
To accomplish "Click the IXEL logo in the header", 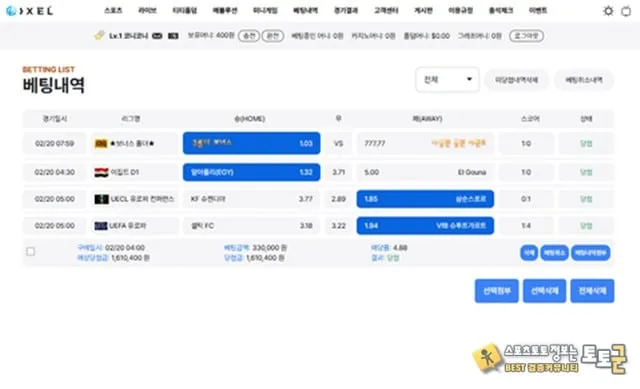I will (30, 11).
